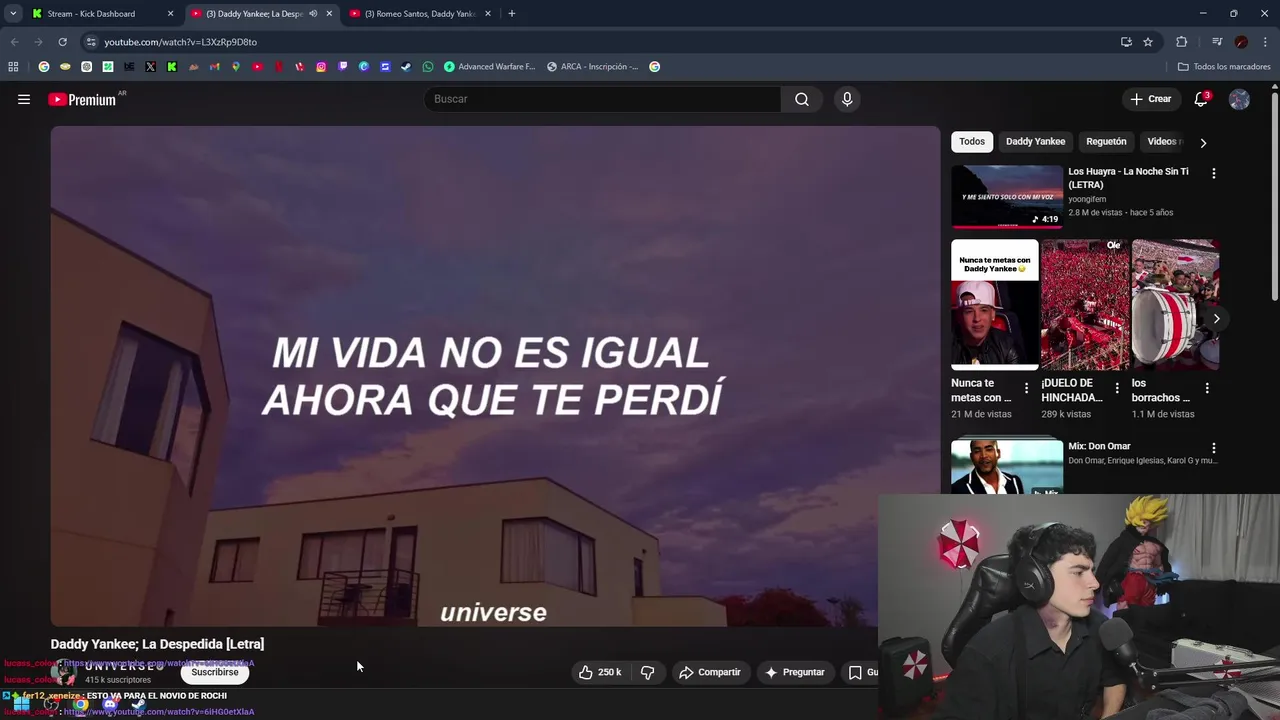Click the magnifier search button
The height and width of the screenshot is (720, 1280).
pyautogui.click(x=802, y=99)
